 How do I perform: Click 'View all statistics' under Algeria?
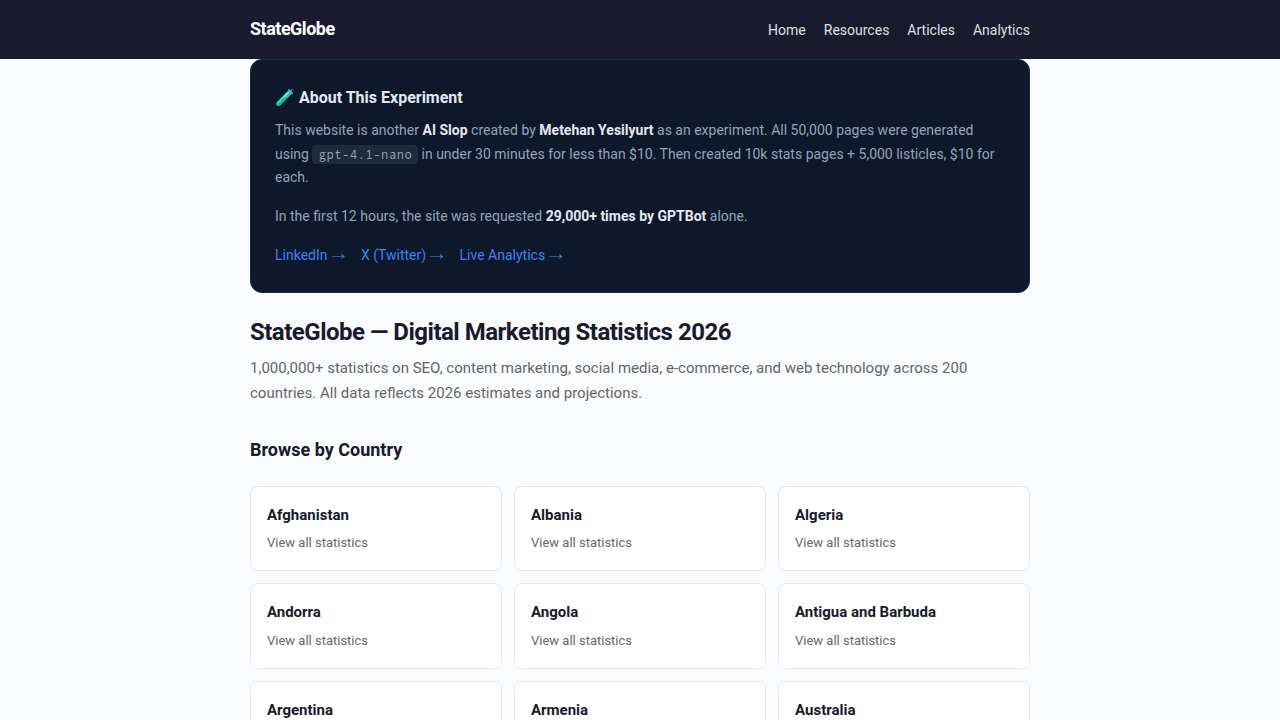[845, 543]
